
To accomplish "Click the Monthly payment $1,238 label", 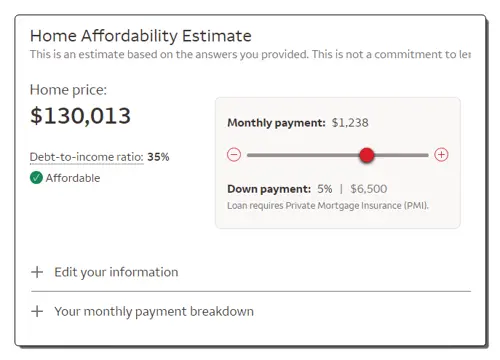I will [298, 123].
